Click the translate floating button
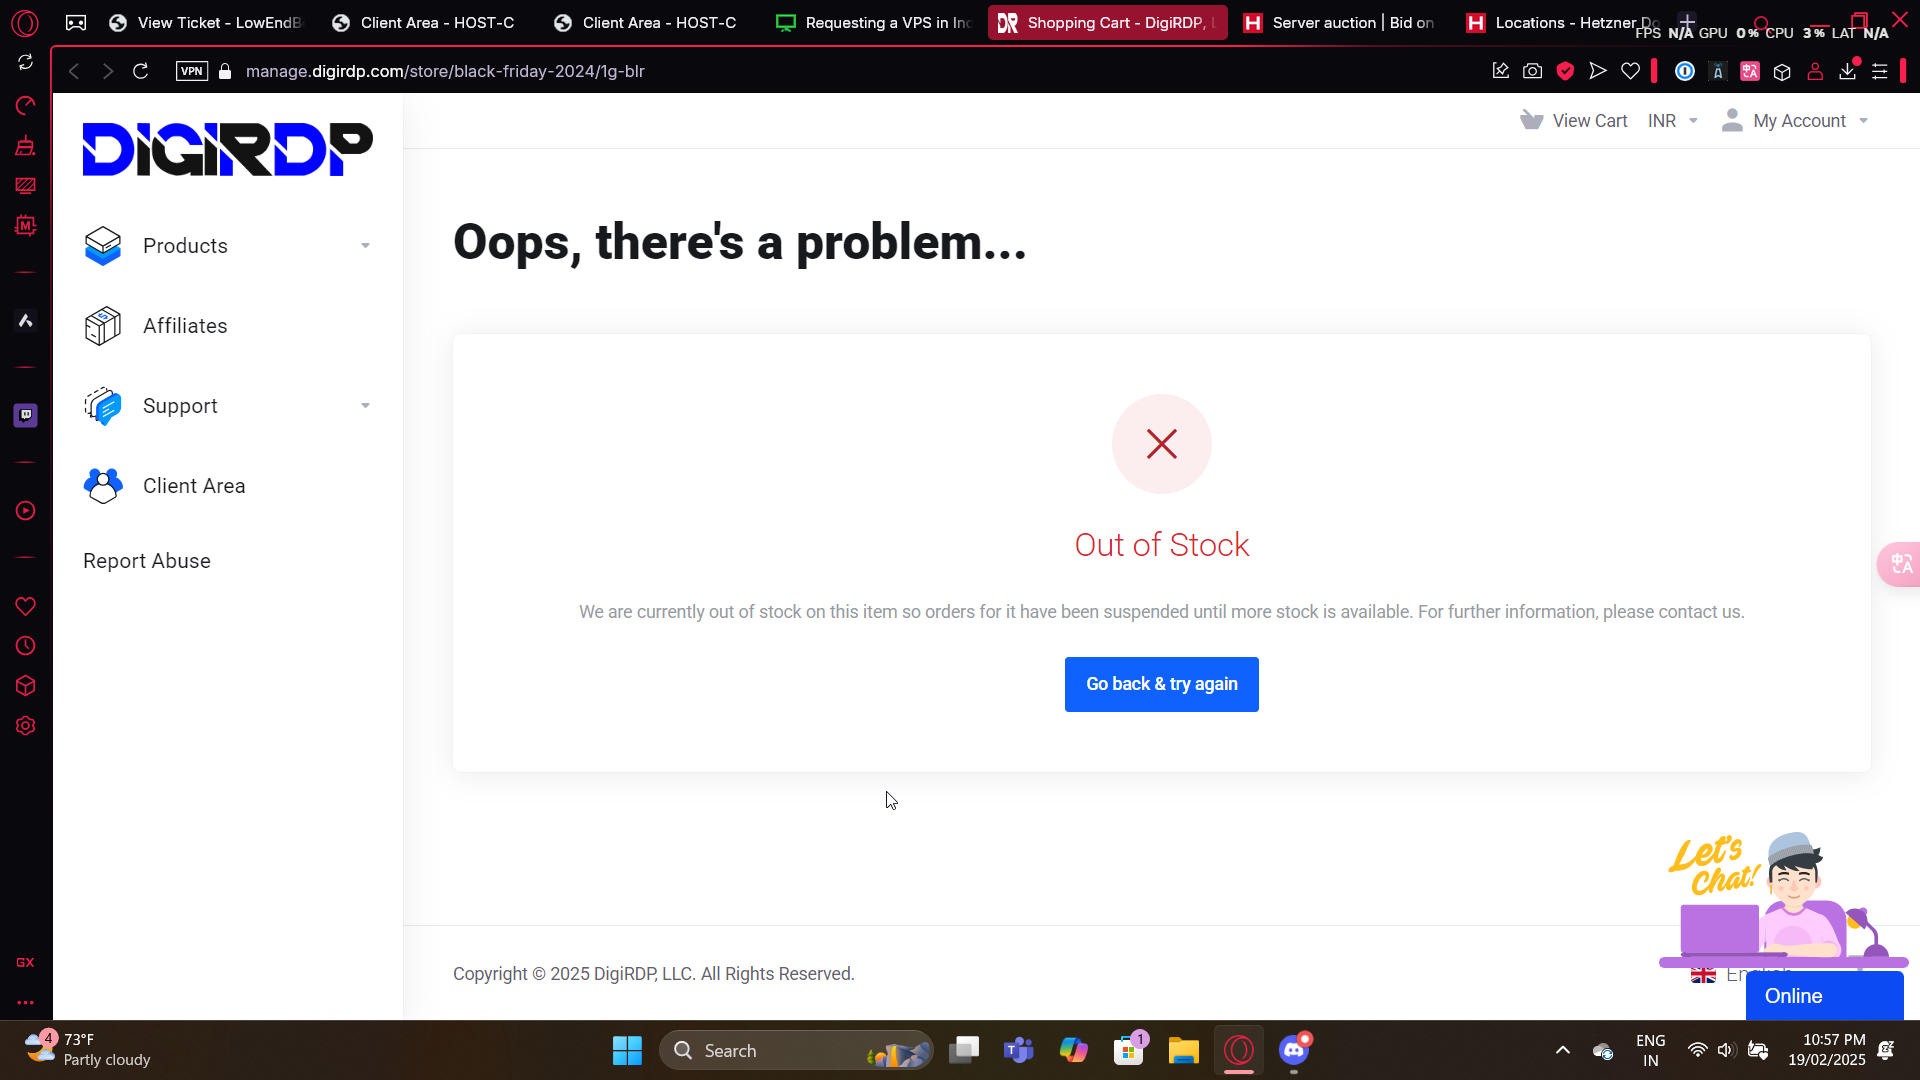Viewport: 1920px width, 1080px height. pyautogui.click(x=1900, y=564)
